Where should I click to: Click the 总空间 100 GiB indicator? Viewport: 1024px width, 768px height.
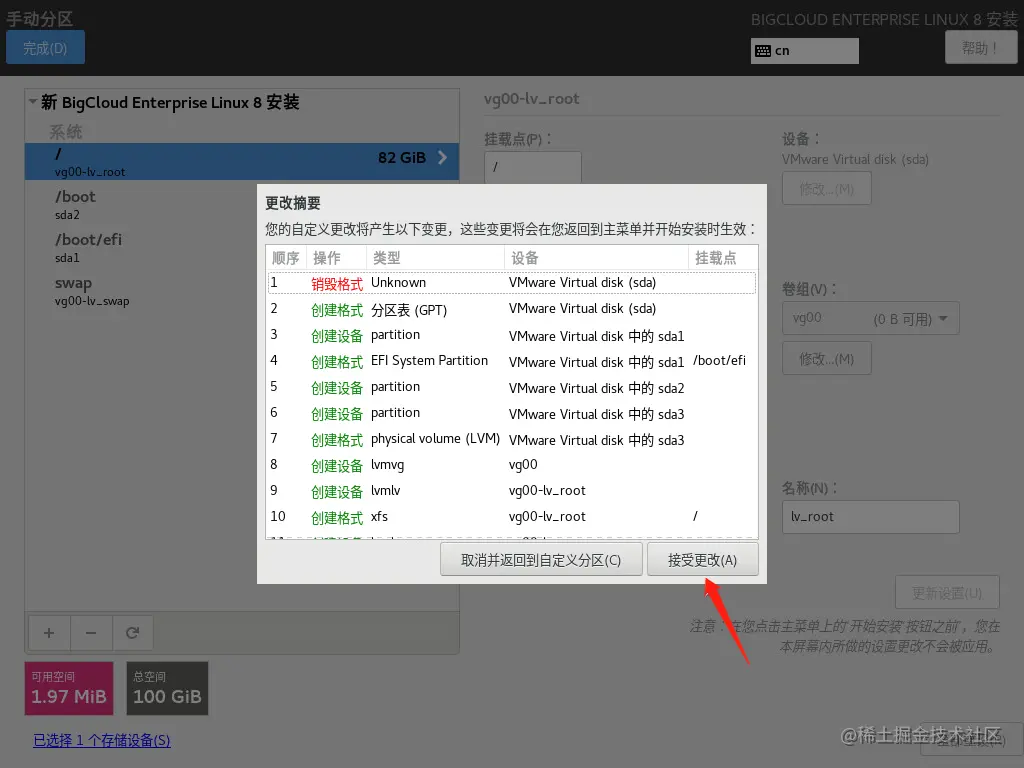point(167,688)
